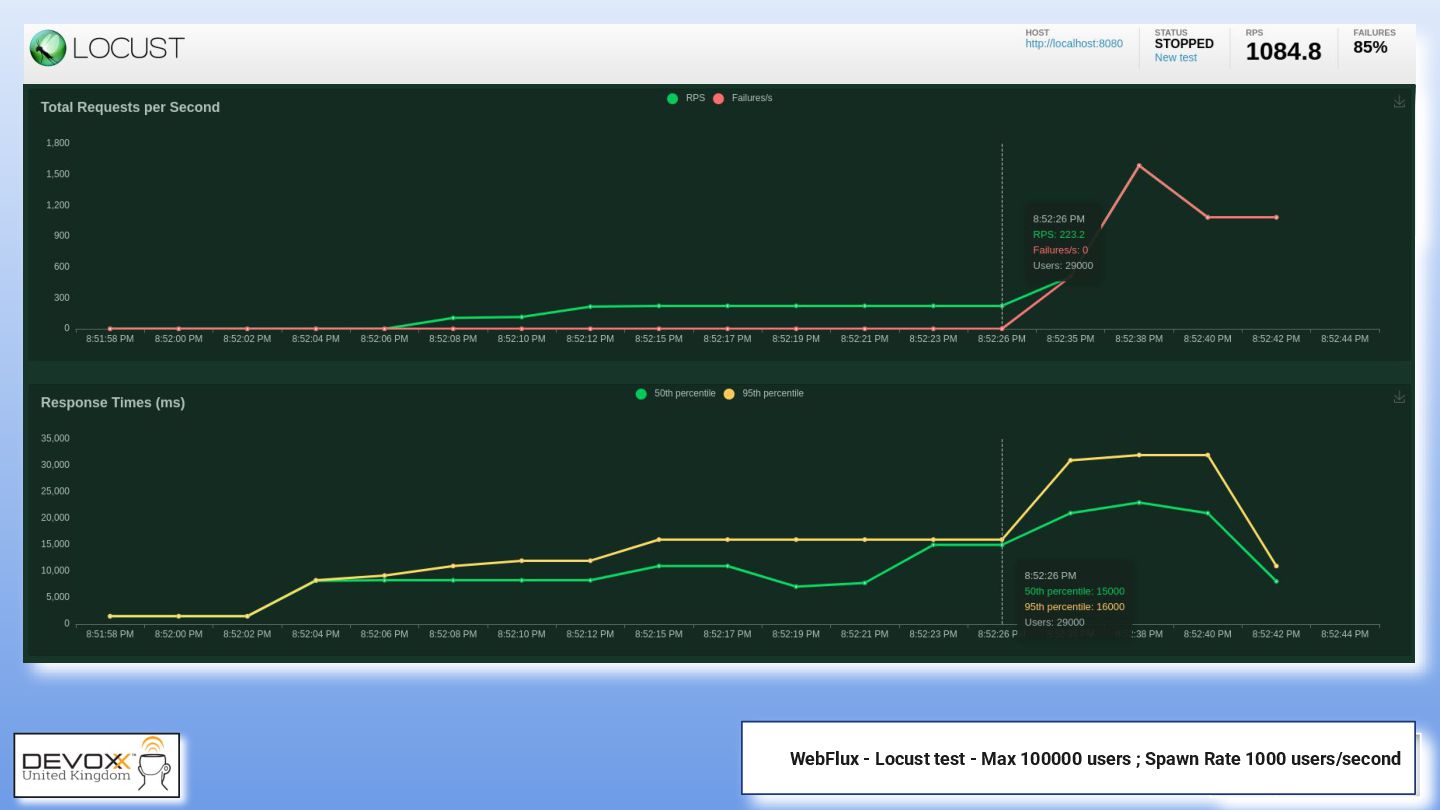
Task: Toggle the 95th percentile legend
Action: [x=763, y=393]
